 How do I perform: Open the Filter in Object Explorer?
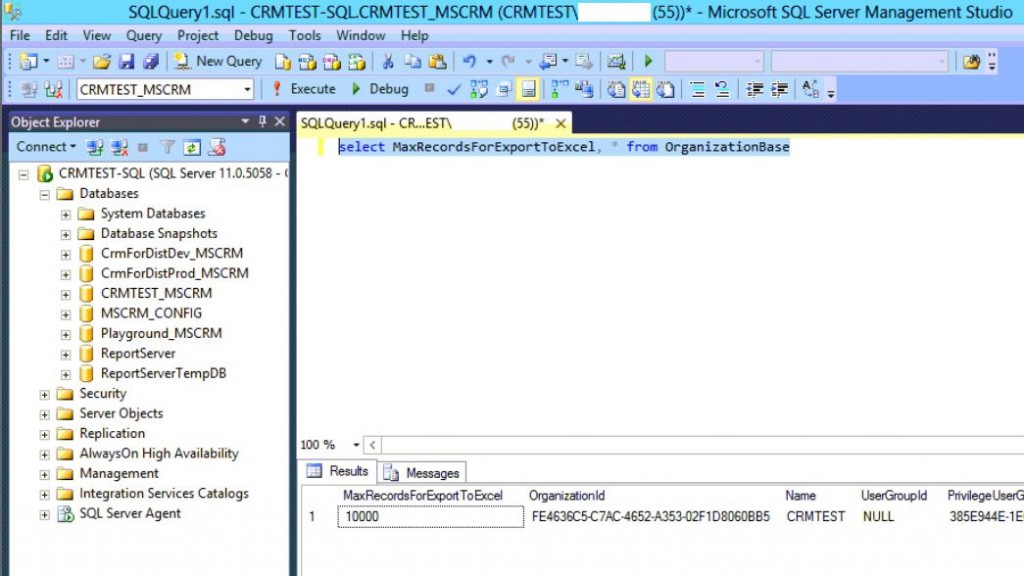pos(167,147)
